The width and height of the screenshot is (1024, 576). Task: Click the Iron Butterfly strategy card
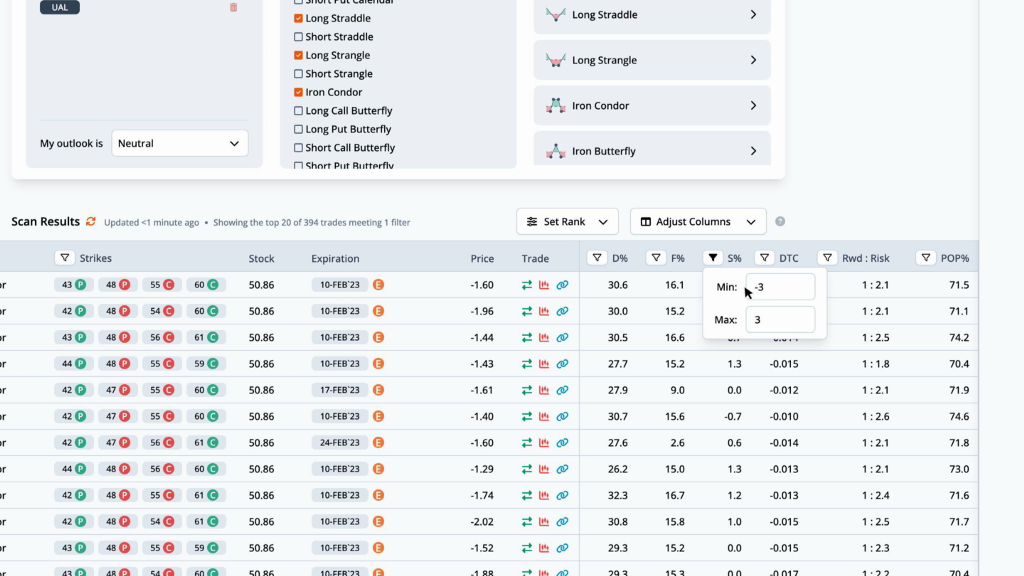coord(652,150)
